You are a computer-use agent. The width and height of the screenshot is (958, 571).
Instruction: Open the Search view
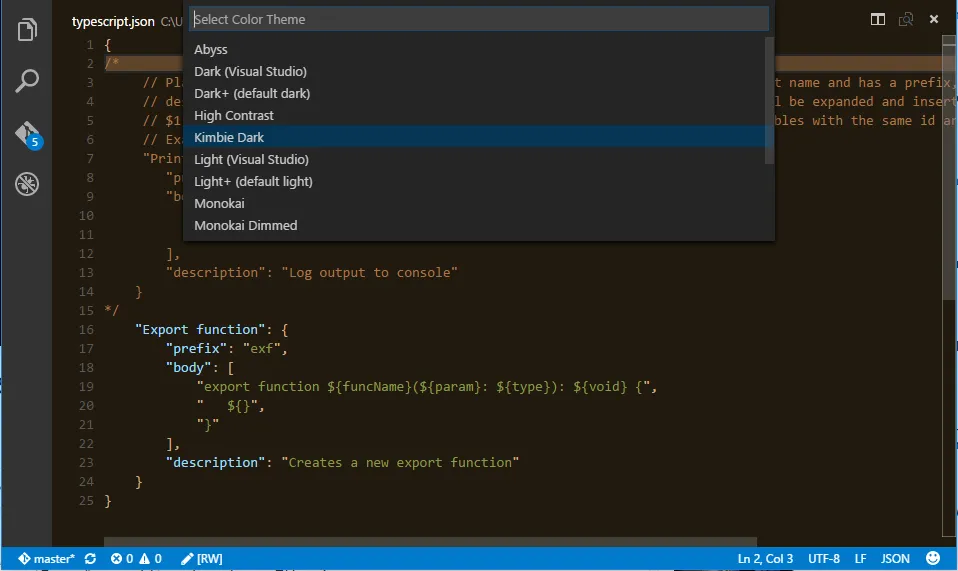click(x=27, y=80)
